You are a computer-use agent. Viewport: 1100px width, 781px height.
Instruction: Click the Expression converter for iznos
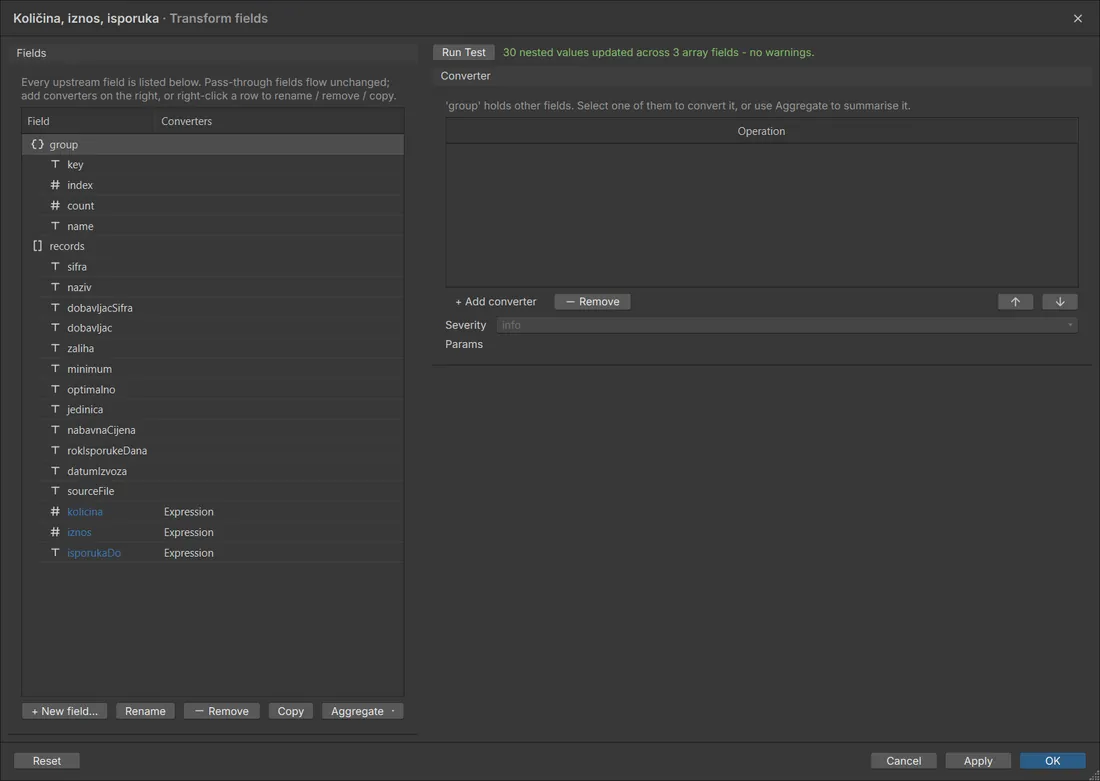tap(189, 532)
